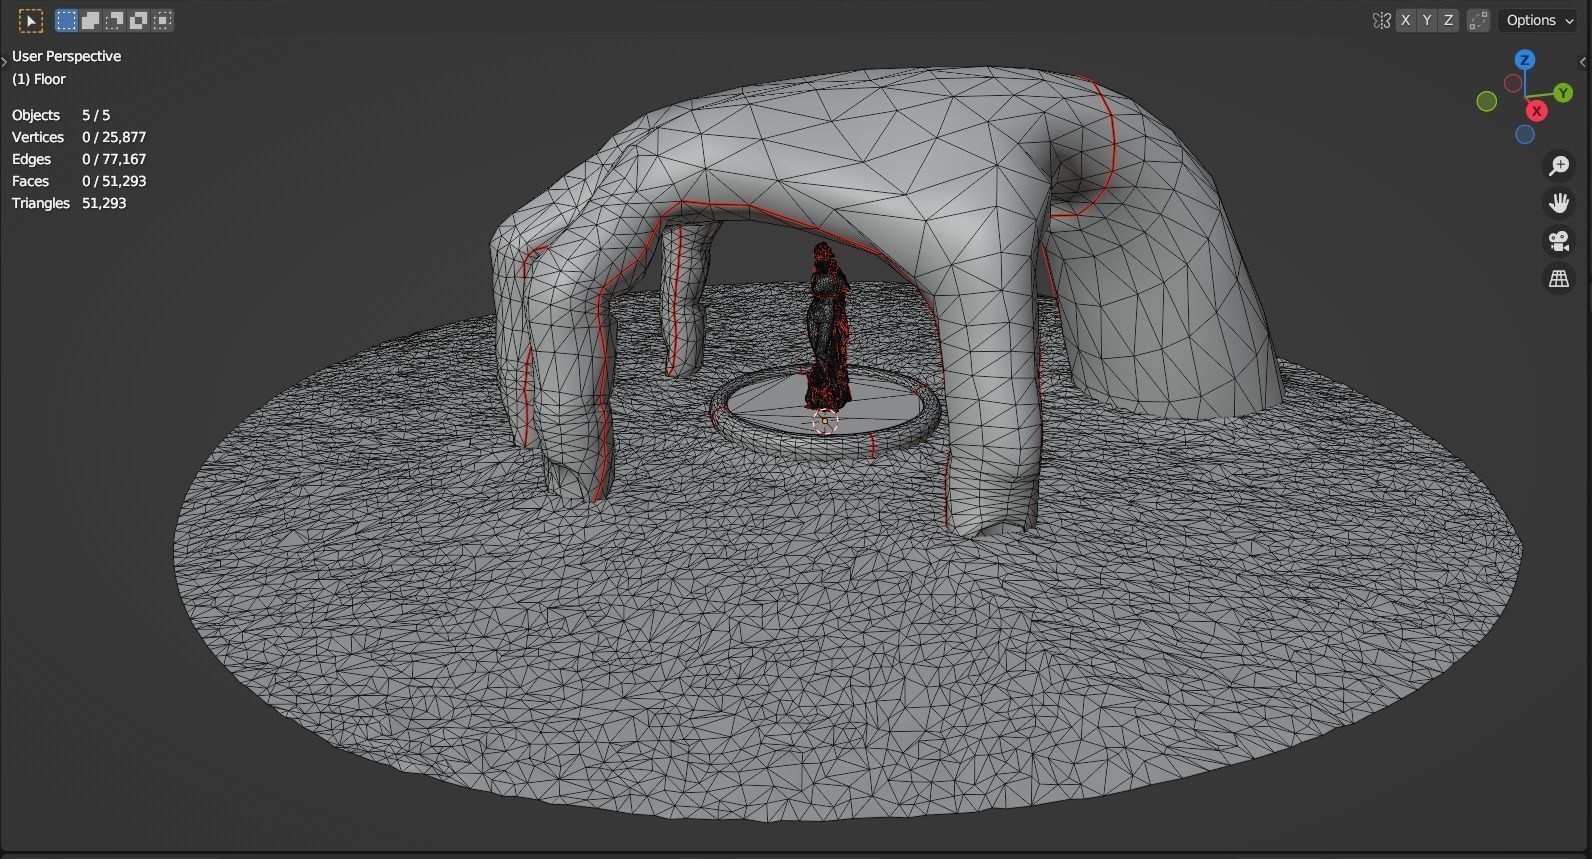Image resolution: width=1592 pixels, height=859 pixels.
Task: Click negative X axis circle on gizmo
Action: [x=1513, y=83]
